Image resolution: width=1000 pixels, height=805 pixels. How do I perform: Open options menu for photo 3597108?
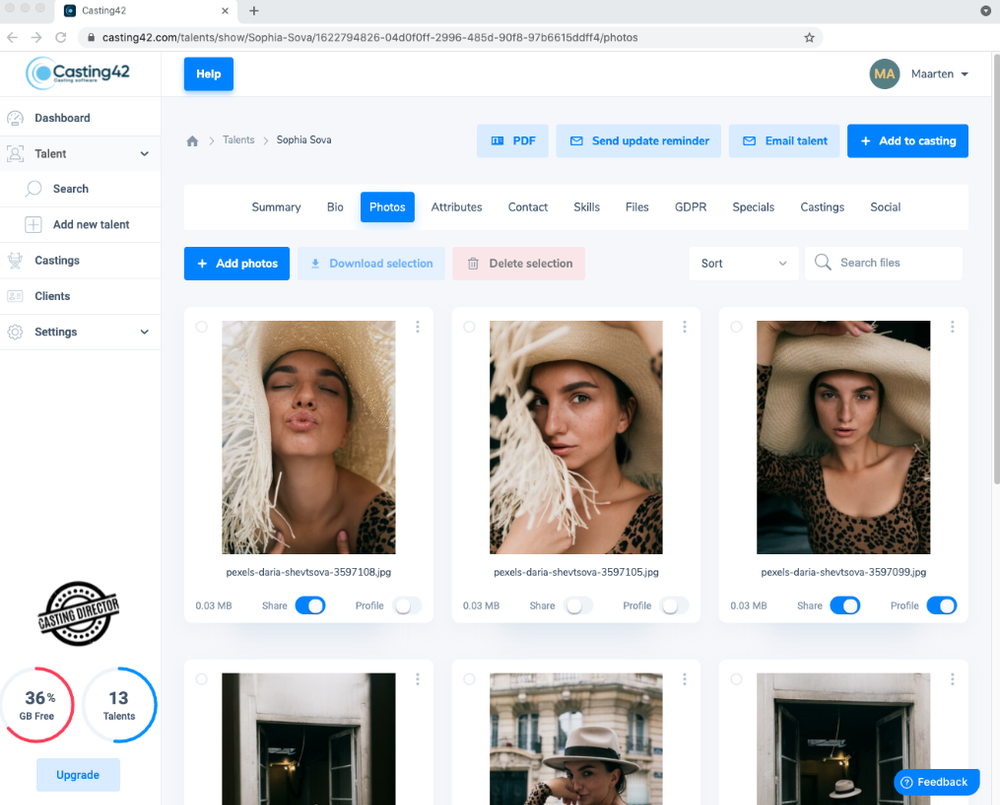[x=418, y=327]
